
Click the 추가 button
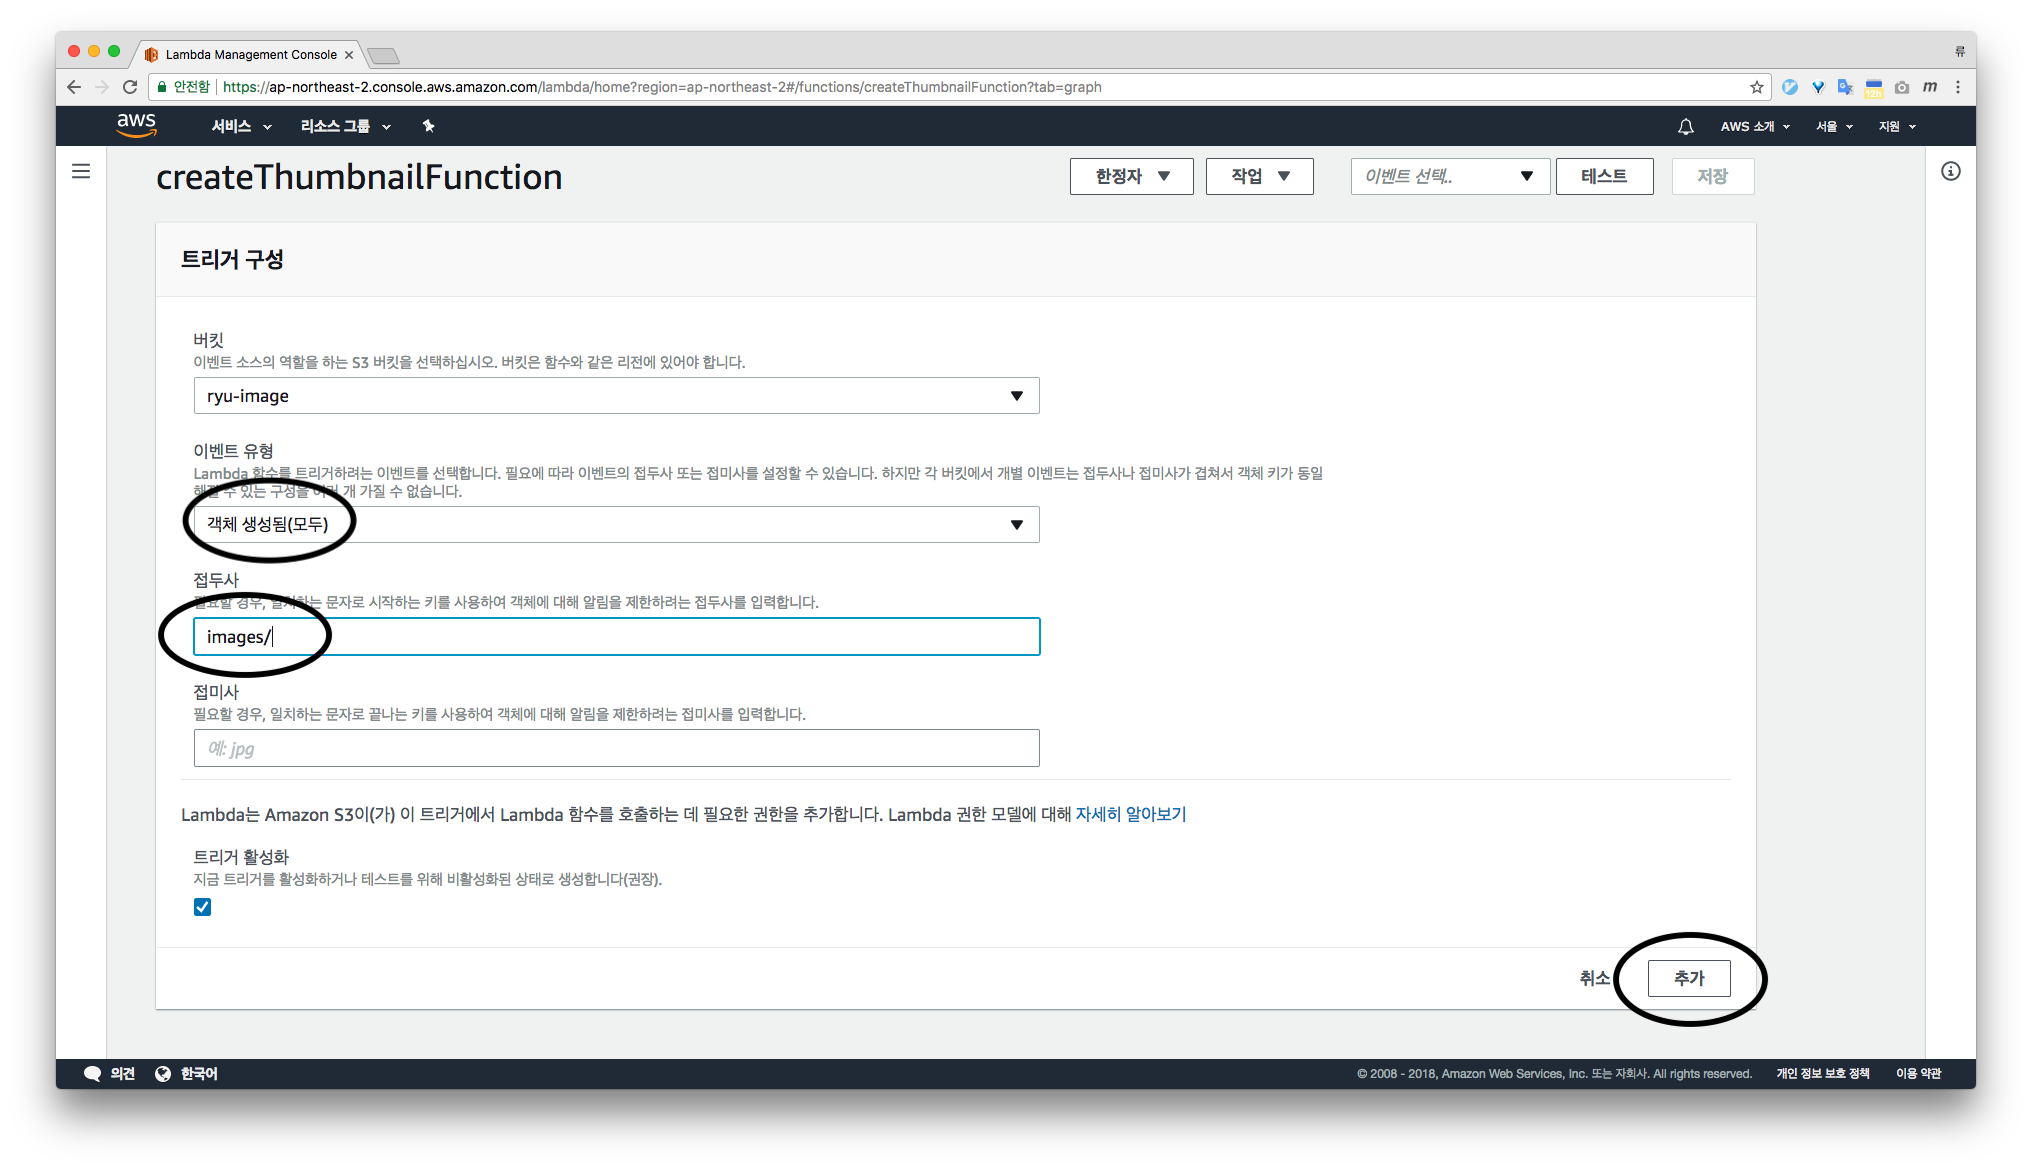[1688, 978]
